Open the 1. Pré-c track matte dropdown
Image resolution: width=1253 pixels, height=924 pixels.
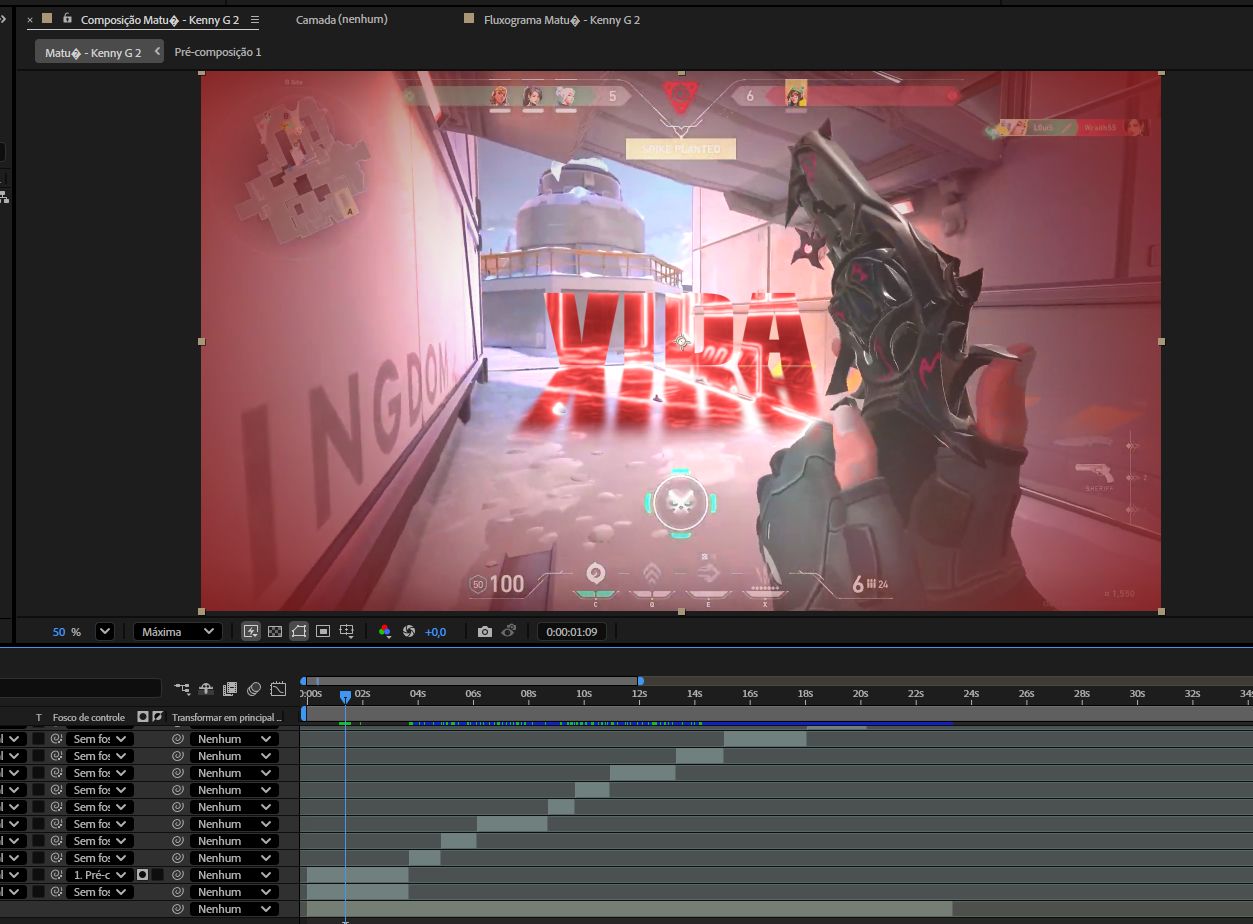click(x=100, y=875)
